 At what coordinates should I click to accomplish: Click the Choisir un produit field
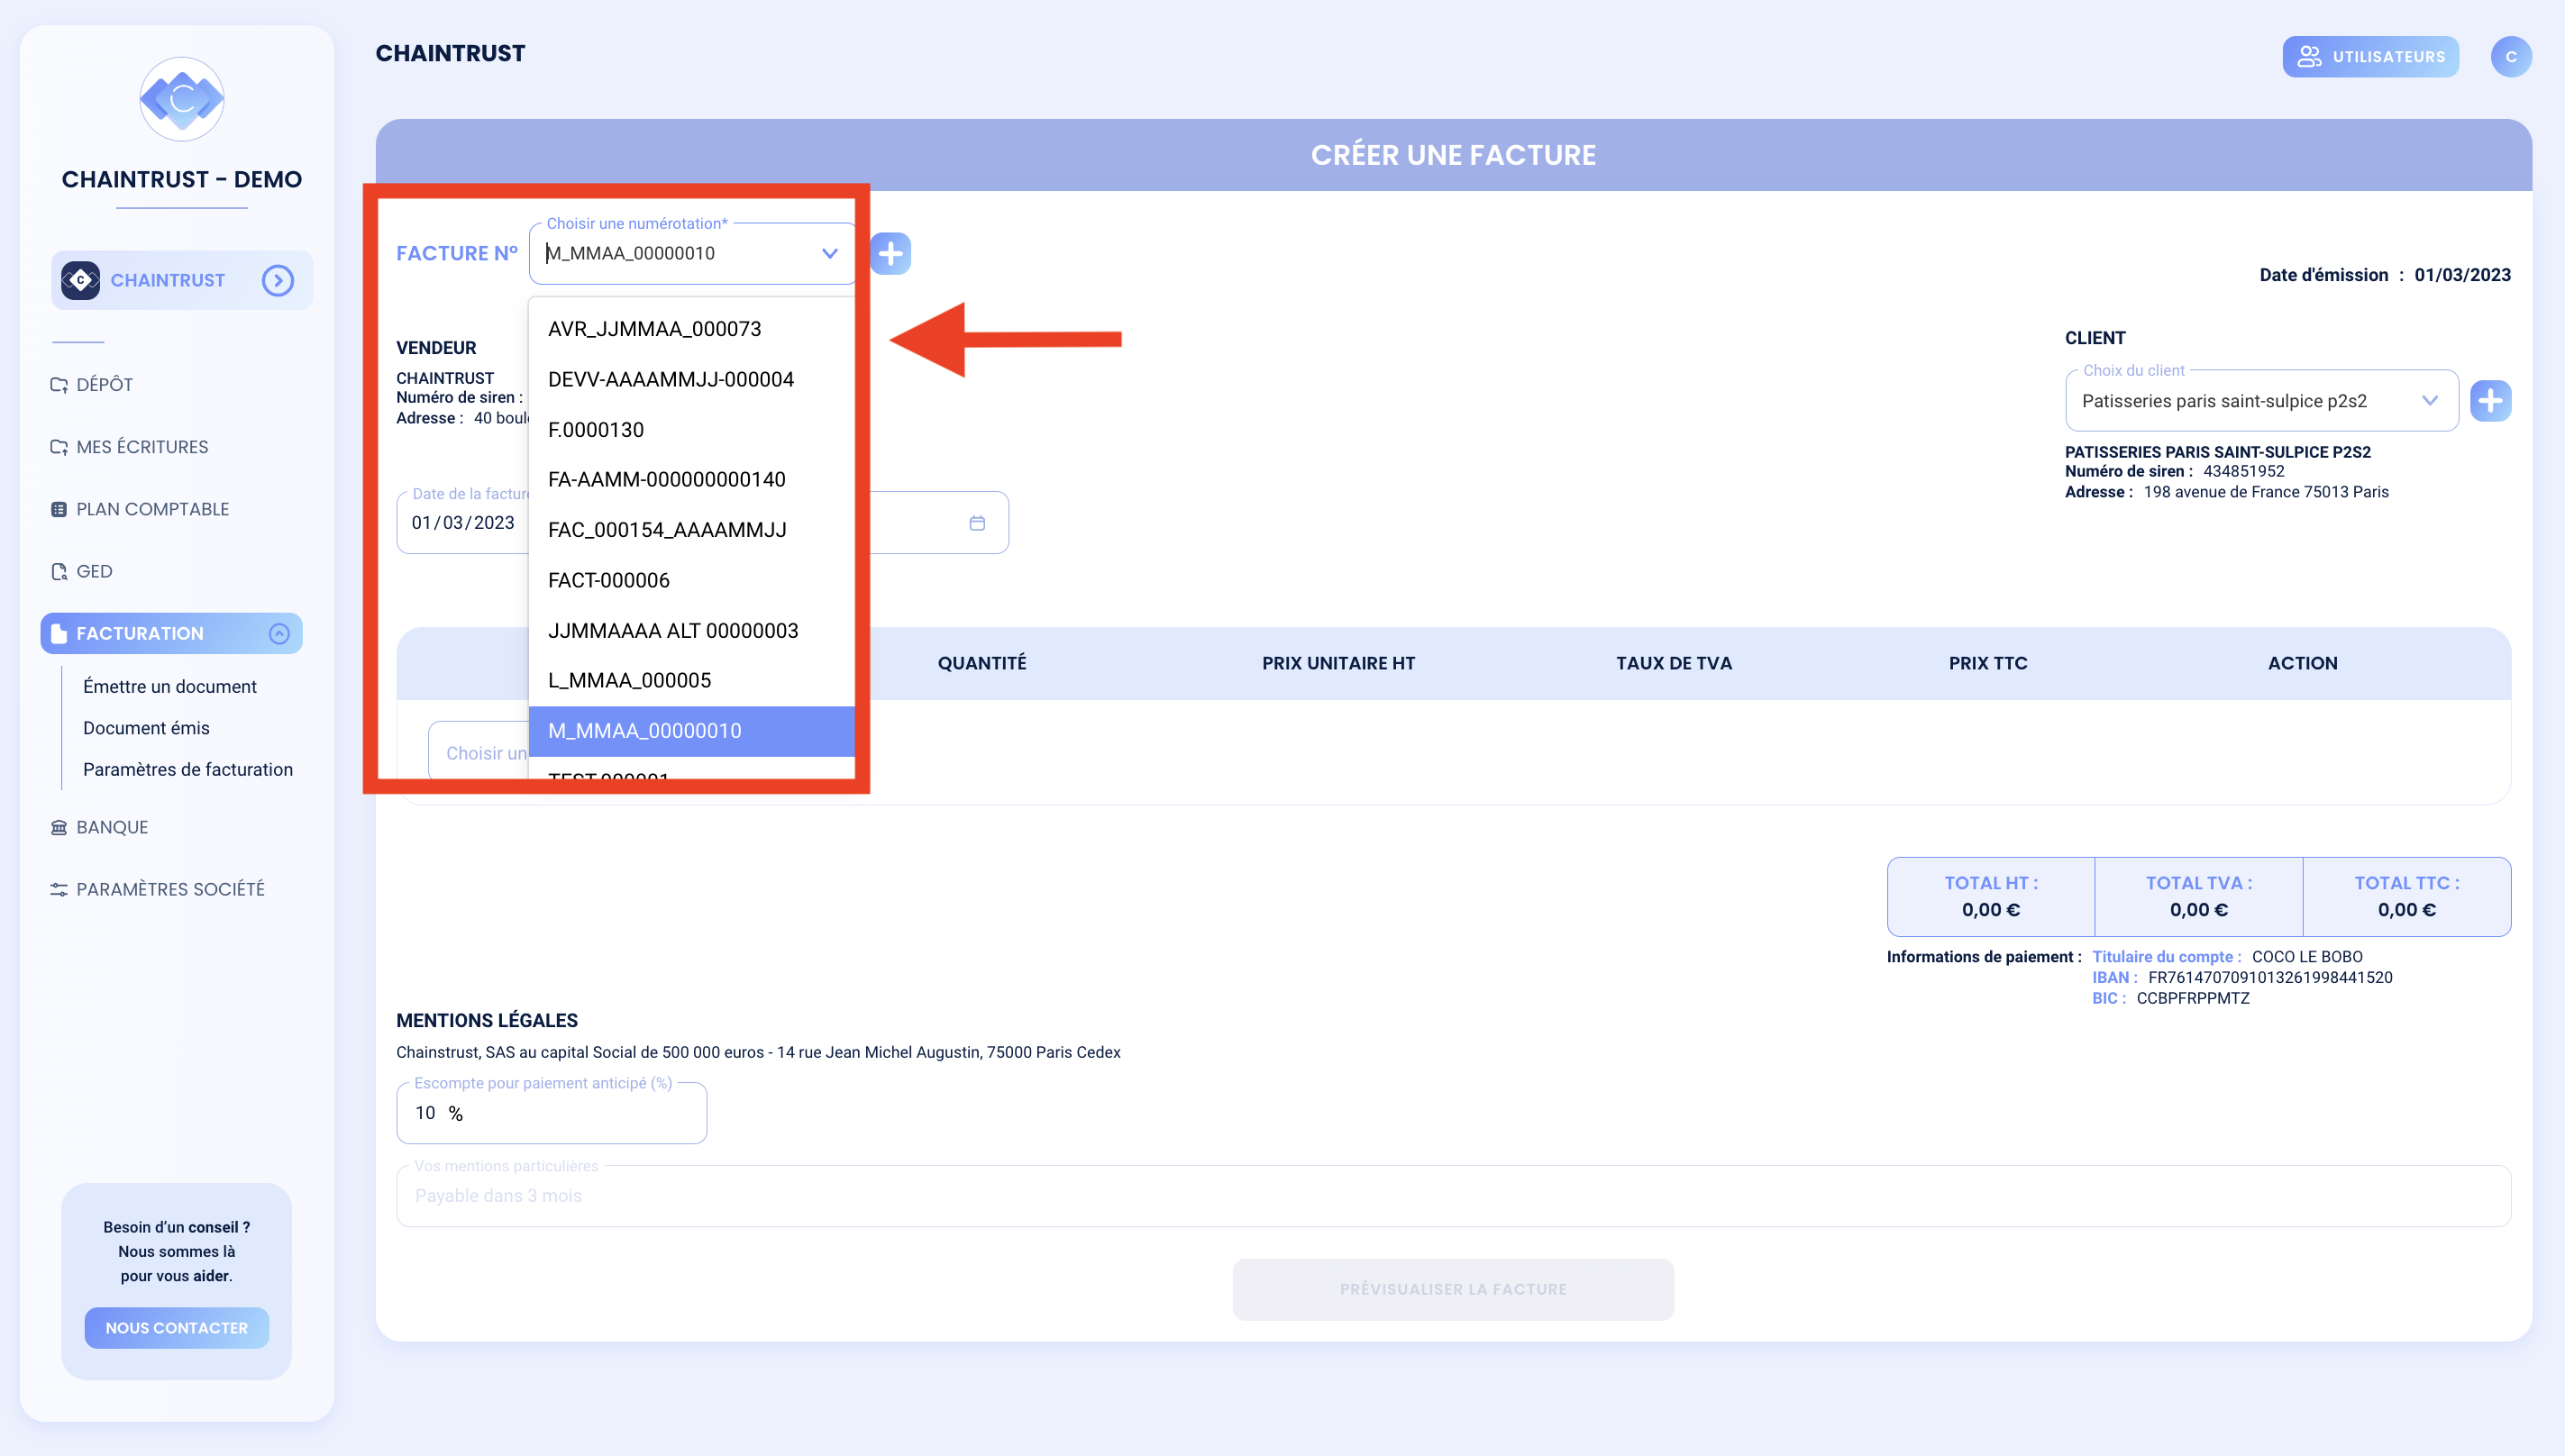(479, 753)
